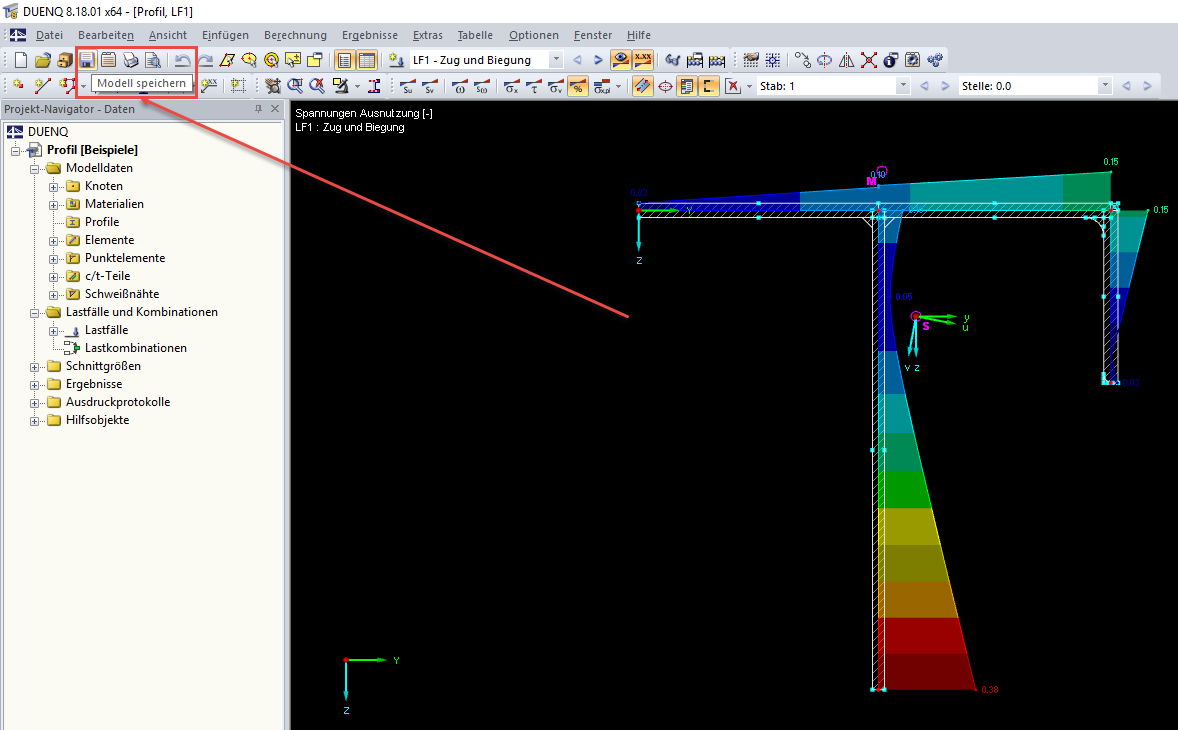Select the sigma-x stress icon
Viewport: 1178px width, 730px height.
pos(511,86)
